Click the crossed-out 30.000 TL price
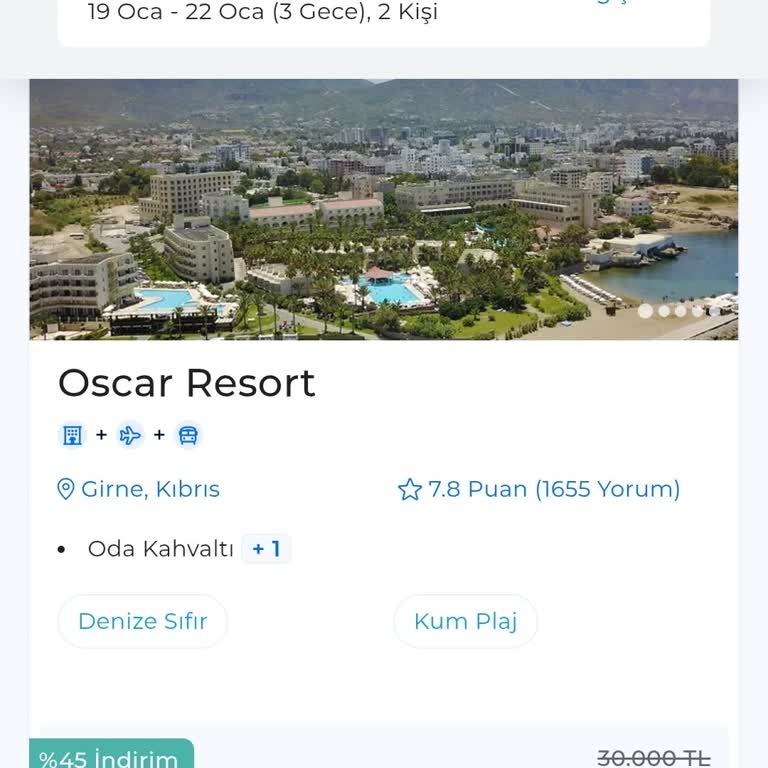The height and width of the screenshot is (768, 768). 654,758
